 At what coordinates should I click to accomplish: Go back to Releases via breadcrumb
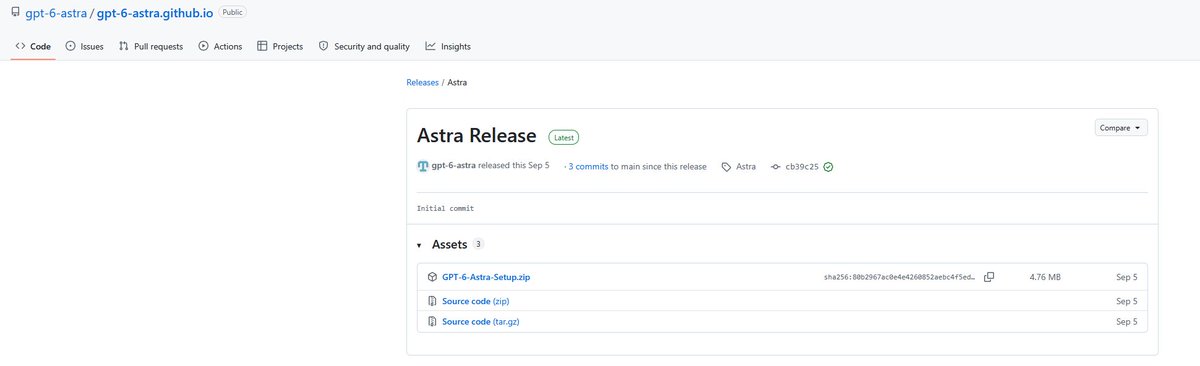pyautogui.click(x=422, y=82)
